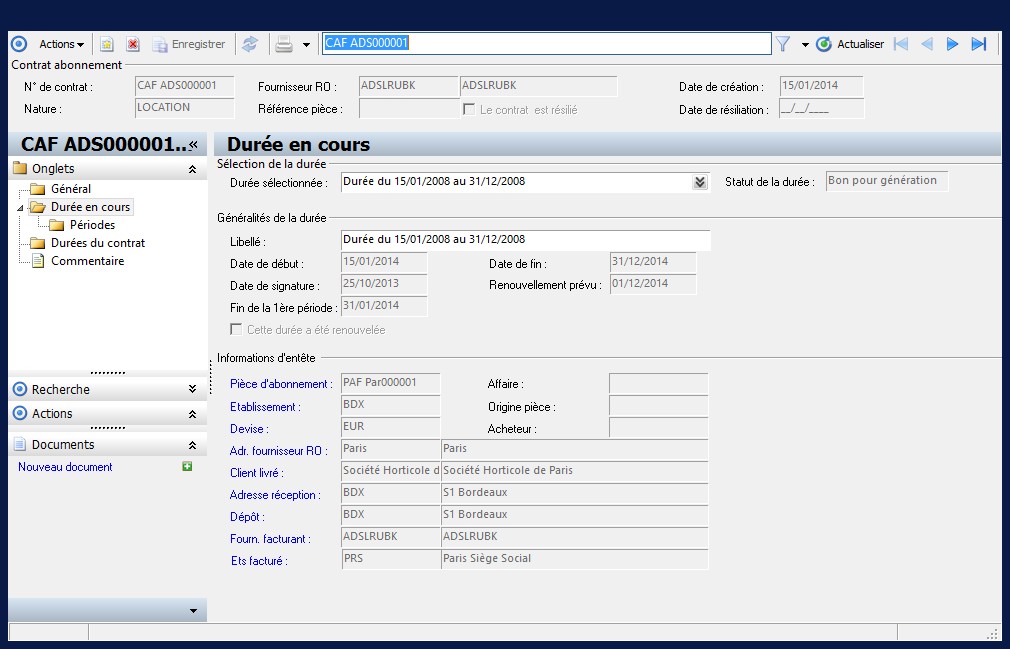Image resolution: width=1010 pixels, height=649 pixels.
Task: Click the Fourn. facturant link label
Action: tap(270, 539)
